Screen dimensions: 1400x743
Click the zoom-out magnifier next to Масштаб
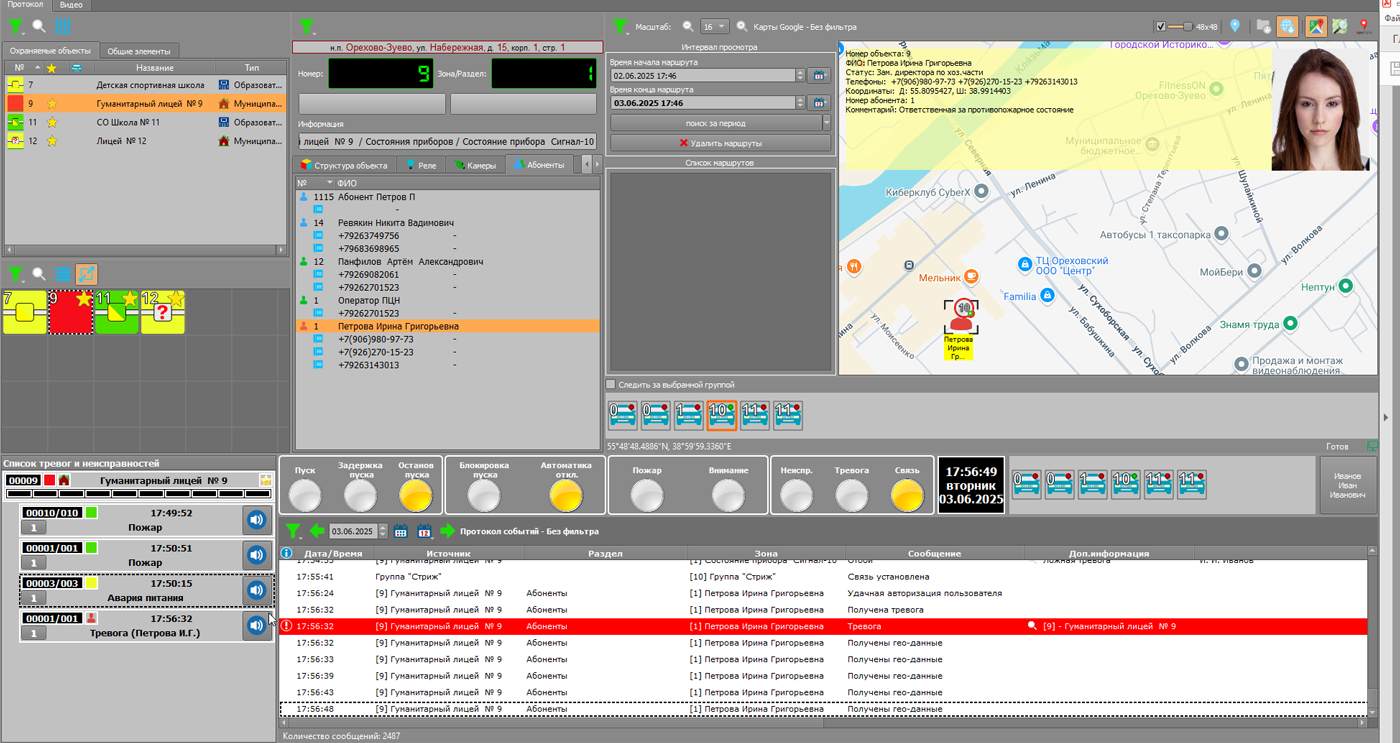point(688,27)
